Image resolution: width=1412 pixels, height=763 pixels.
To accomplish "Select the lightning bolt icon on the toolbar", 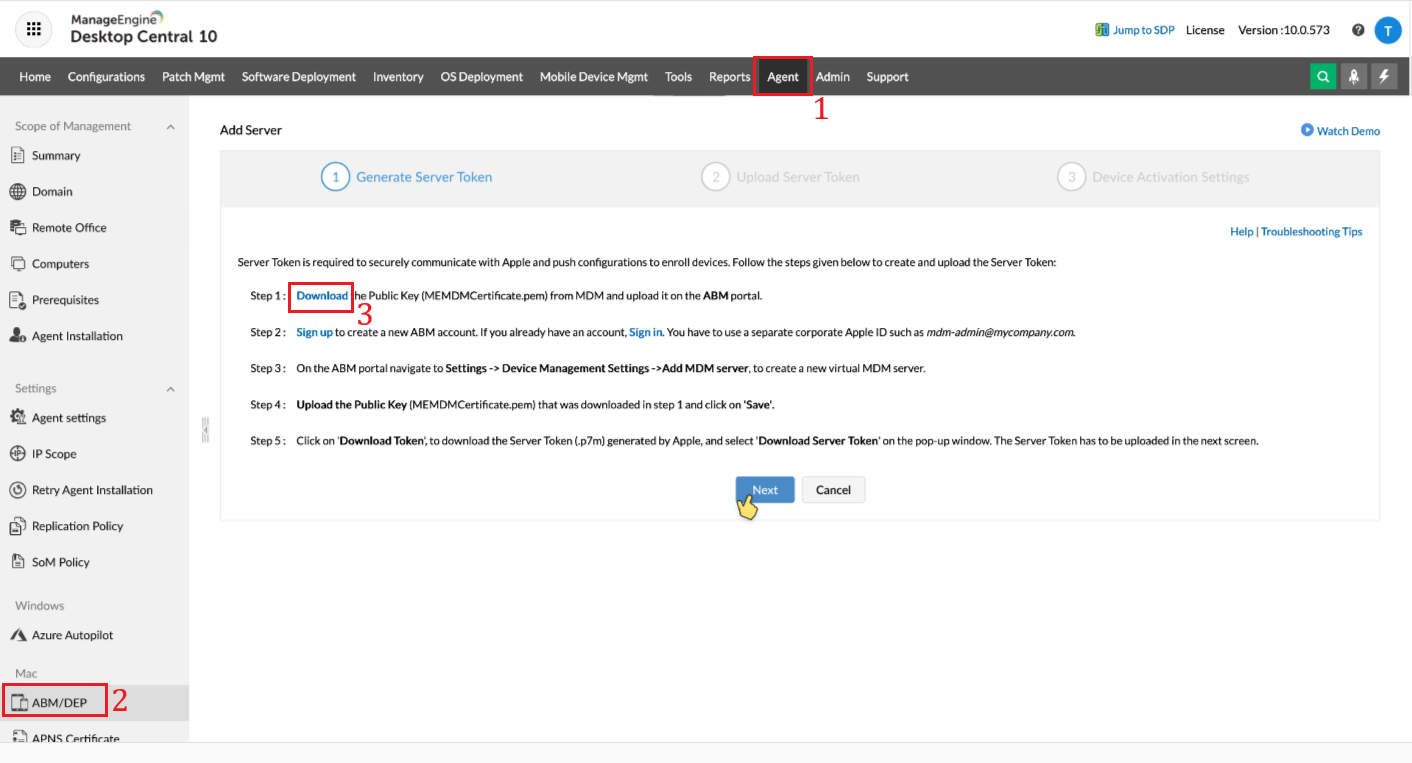I will 1384,76.
